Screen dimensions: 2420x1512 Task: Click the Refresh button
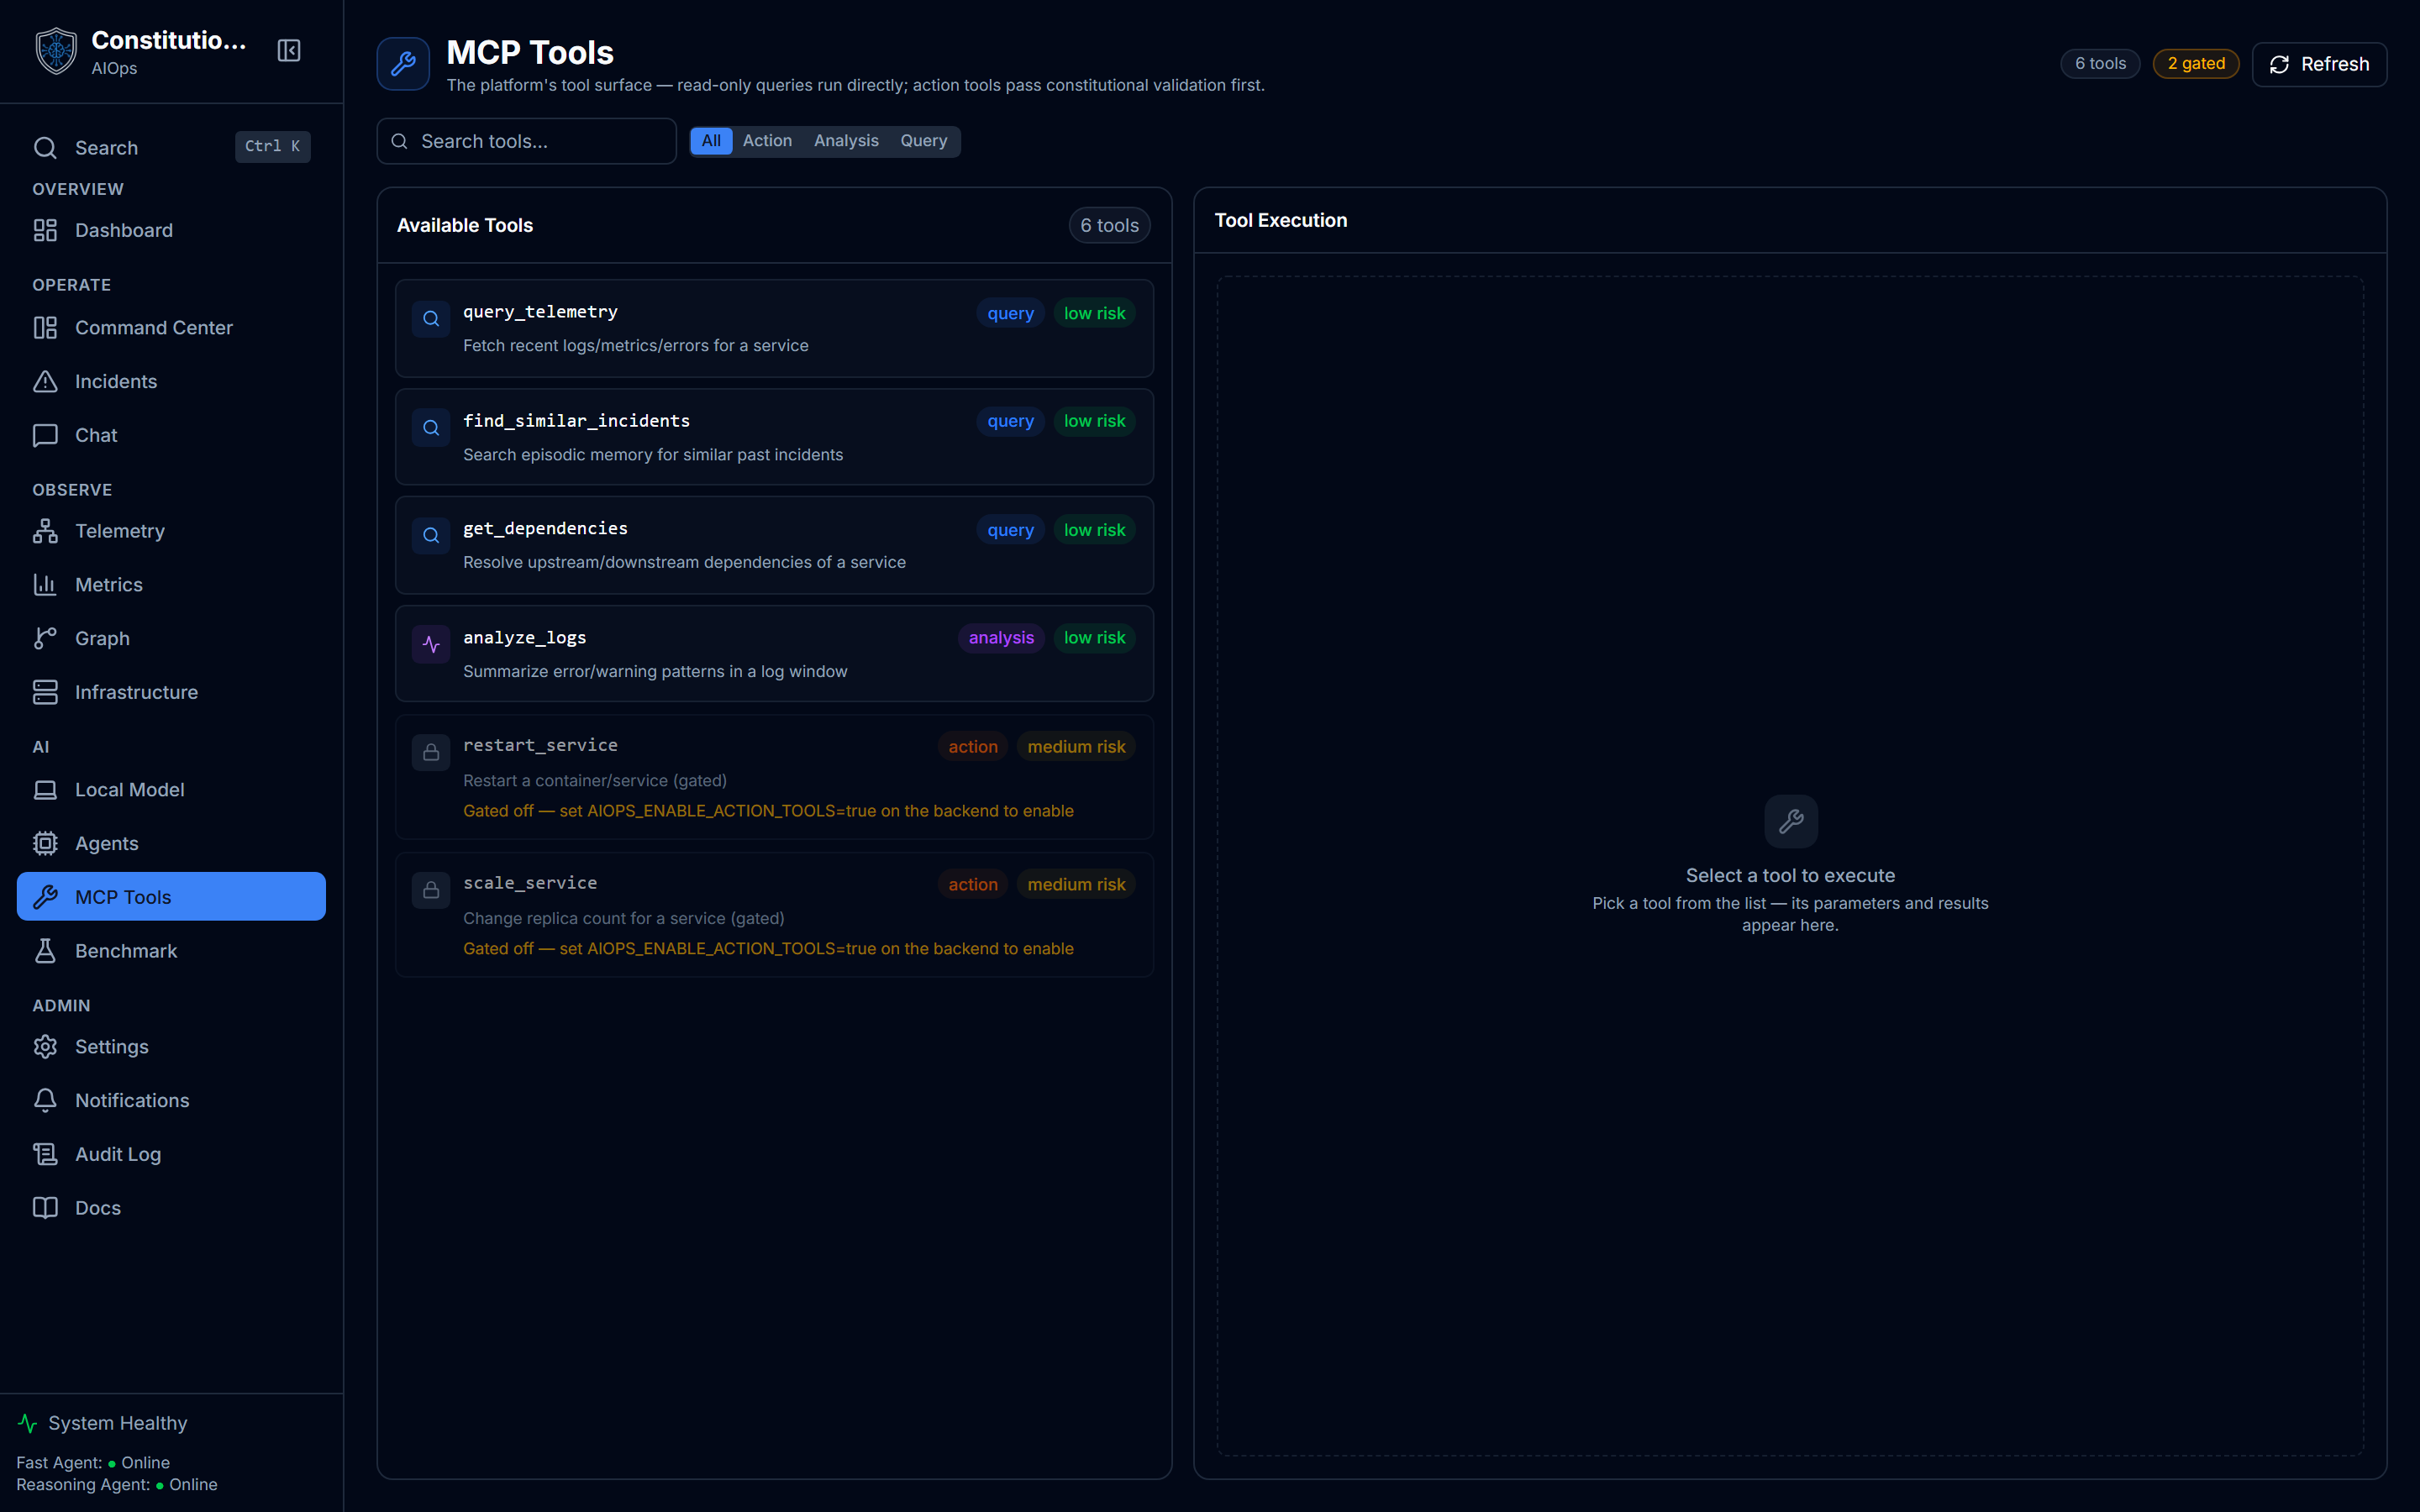(2319, 64)
